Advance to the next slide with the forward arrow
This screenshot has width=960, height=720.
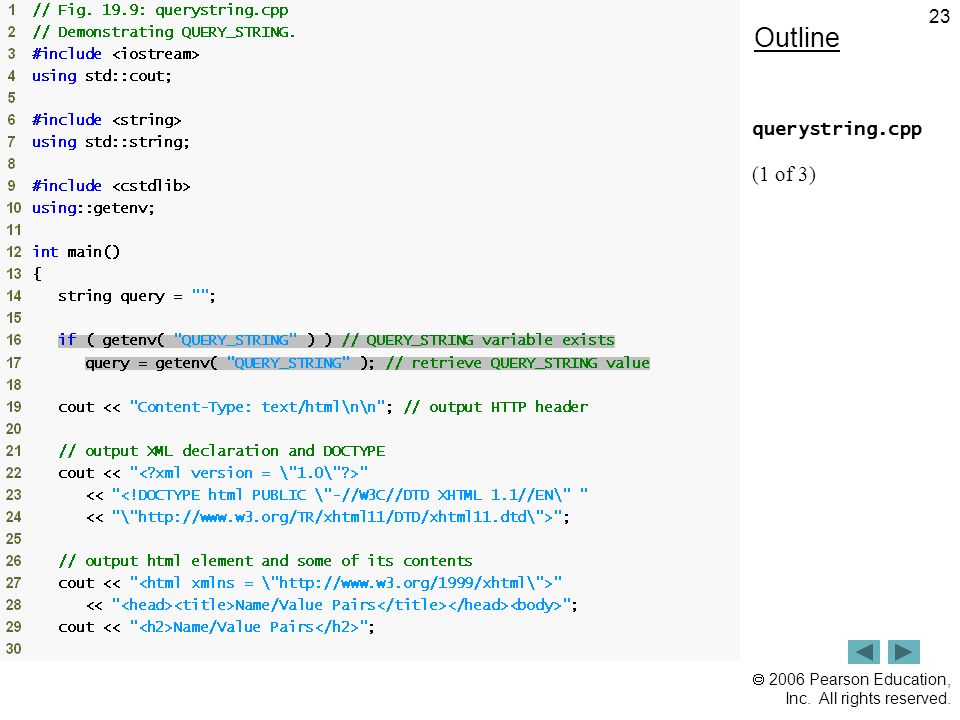(x=904, y=651)
